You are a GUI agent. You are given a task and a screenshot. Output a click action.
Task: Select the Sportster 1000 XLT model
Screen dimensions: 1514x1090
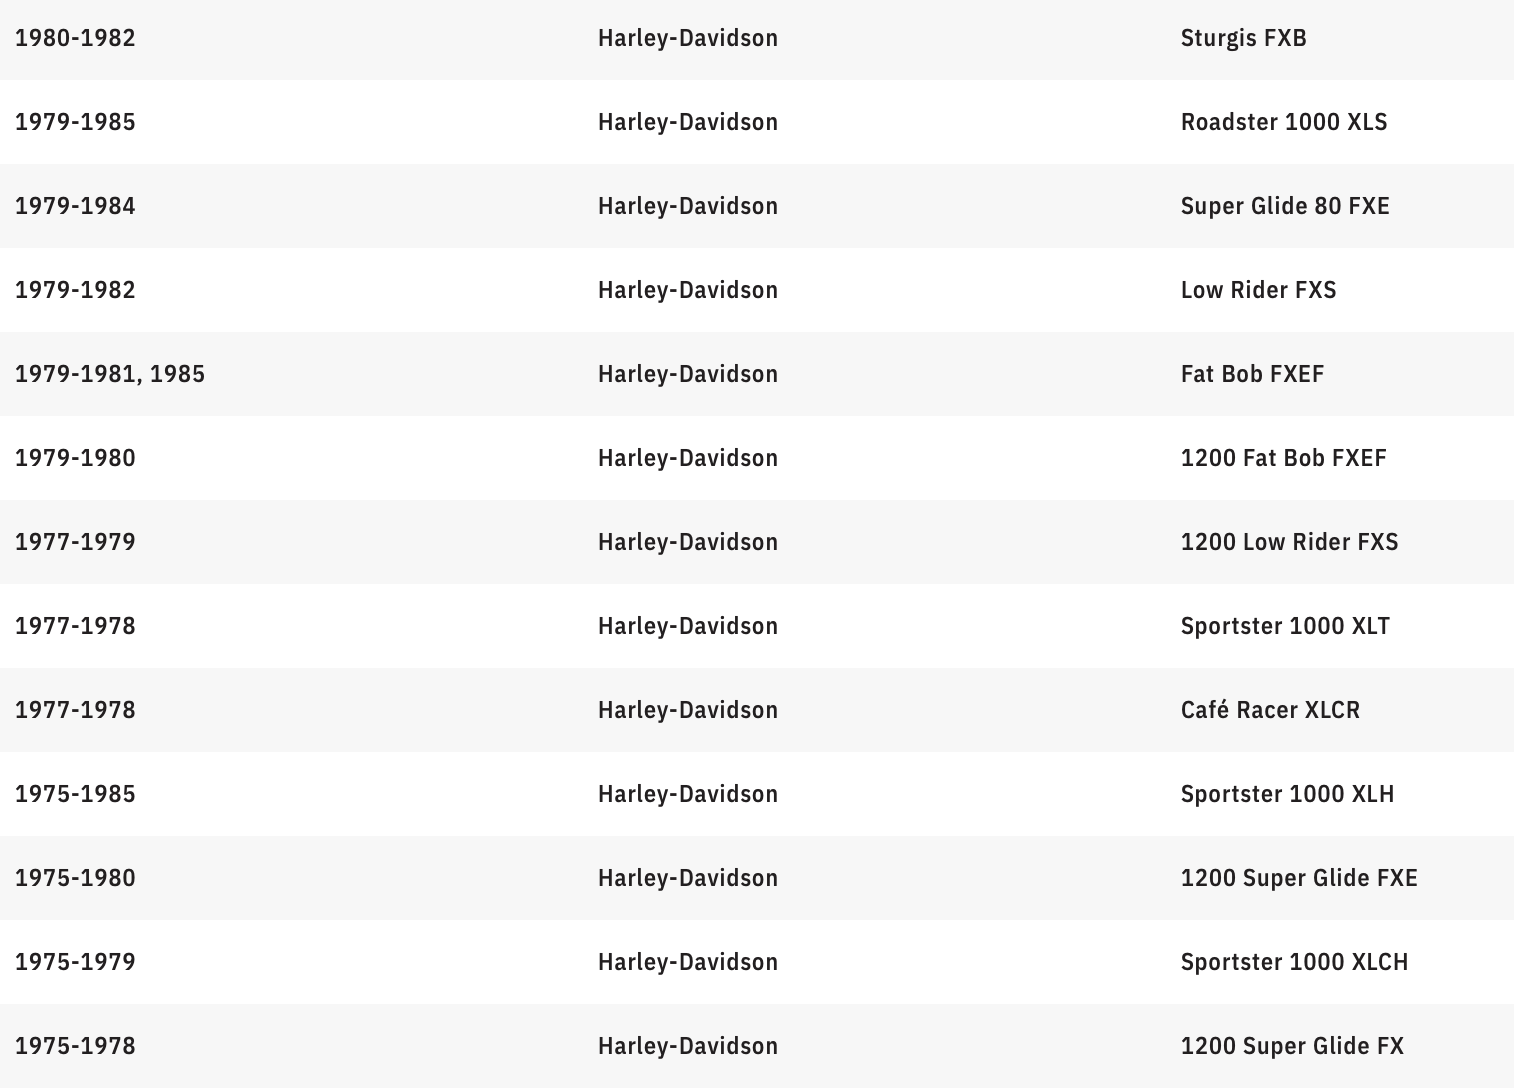click(1285, 626)
